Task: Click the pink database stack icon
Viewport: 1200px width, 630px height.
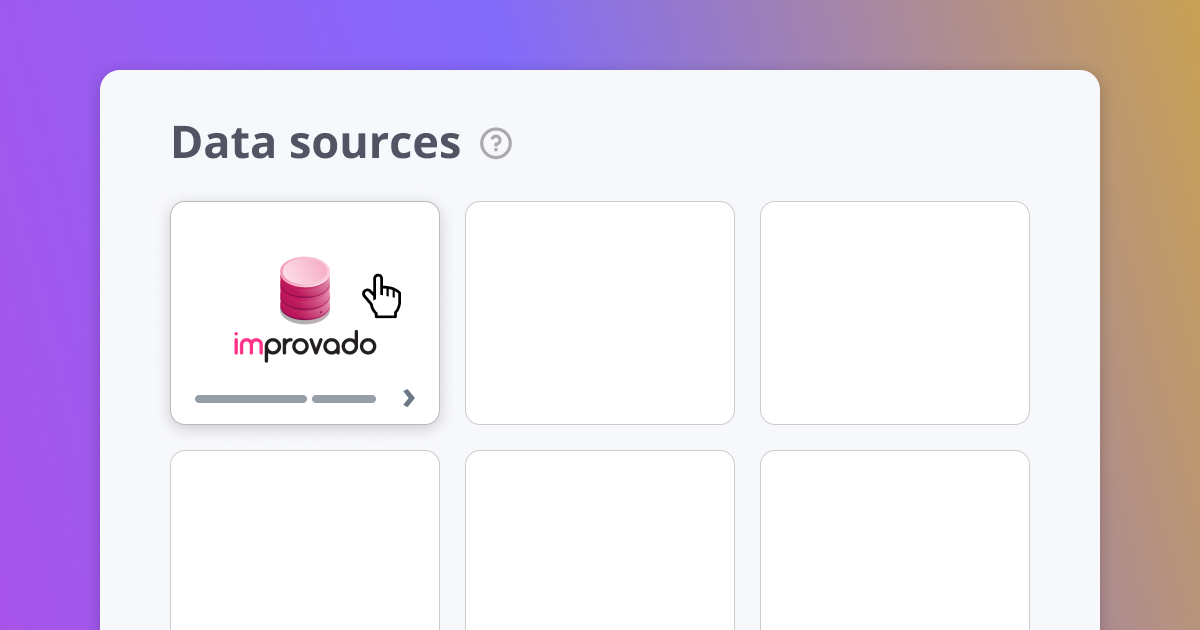Action: click(x=305, y=290)
